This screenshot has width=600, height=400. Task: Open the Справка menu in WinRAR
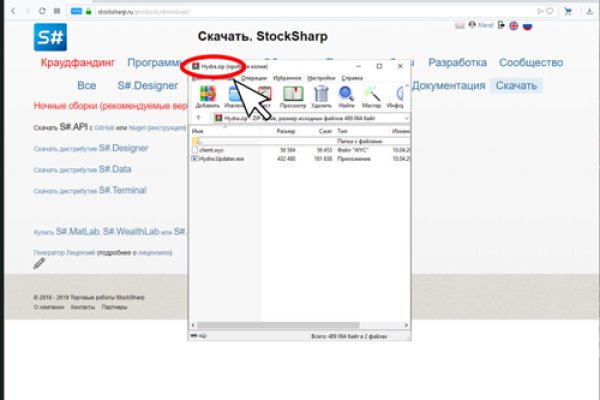coord(352,77)
